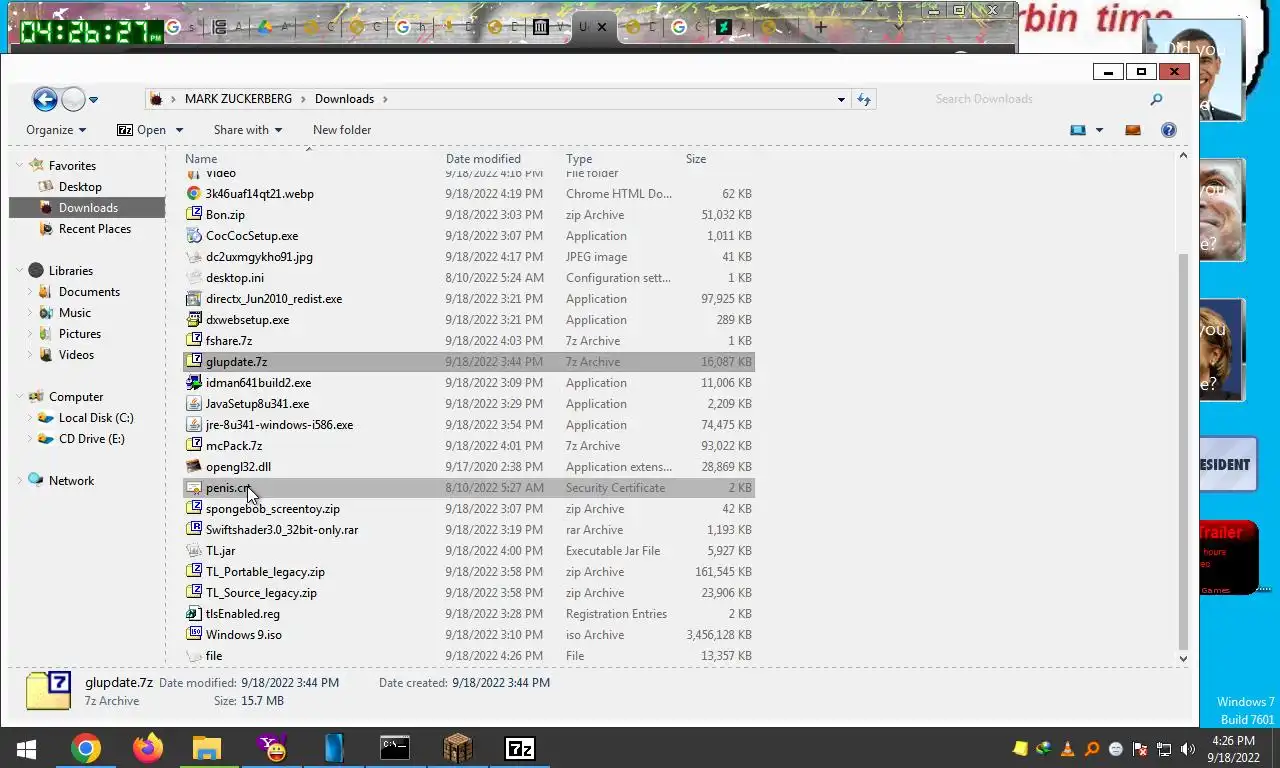Image resolution: width=1280 pixels, height=768 pixels.
Task: Select the CocCocSetup.exe icon
Action: (x=195, y=236)
